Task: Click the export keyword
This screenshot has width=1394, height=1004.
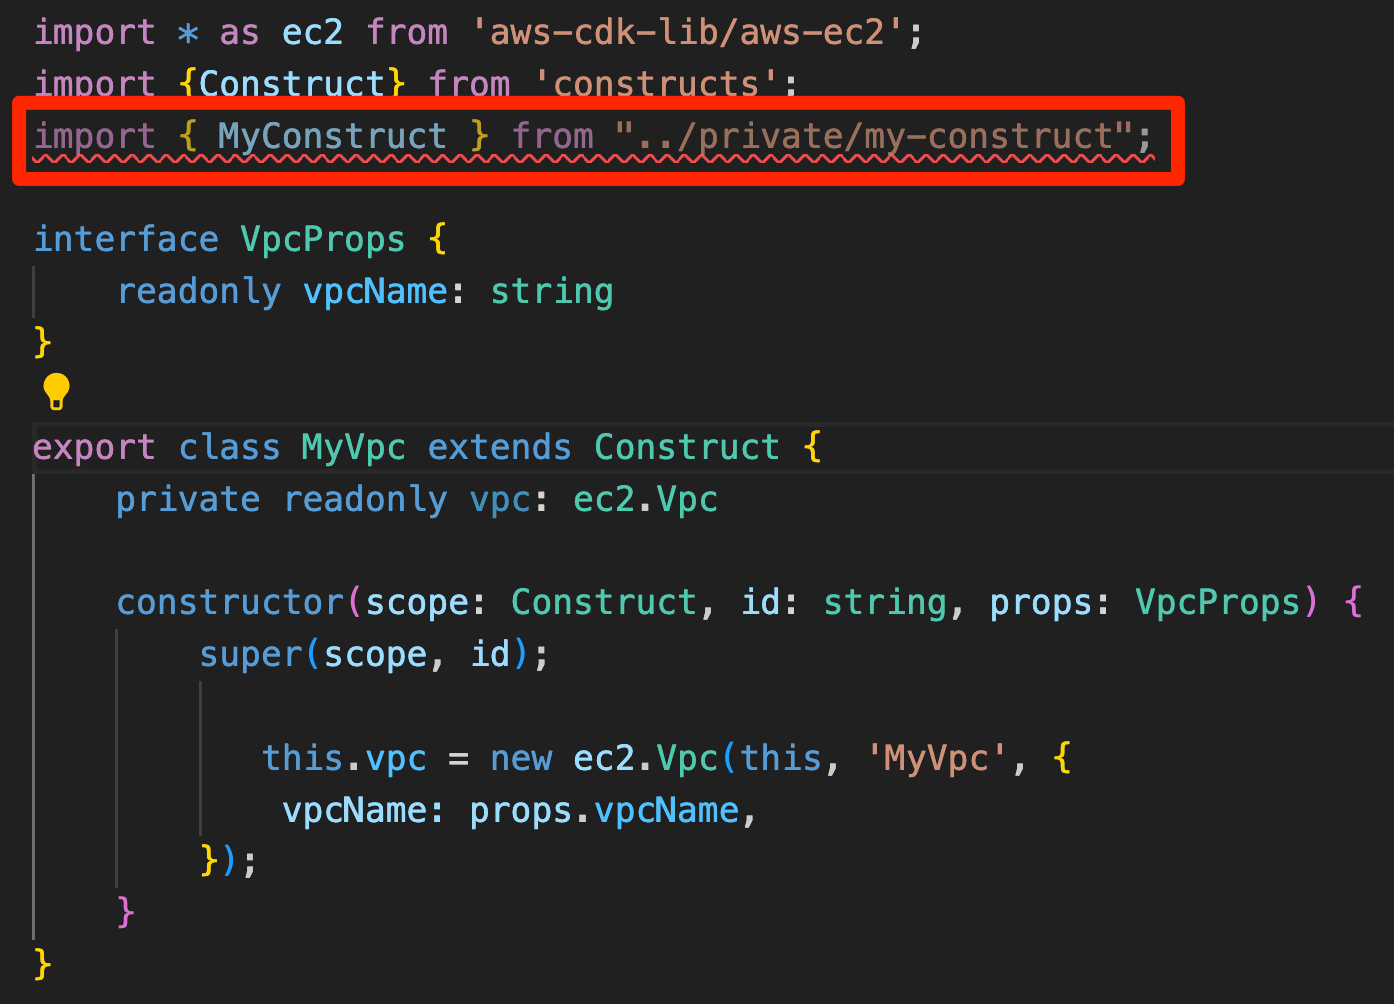Action: [x=95, y=447]
